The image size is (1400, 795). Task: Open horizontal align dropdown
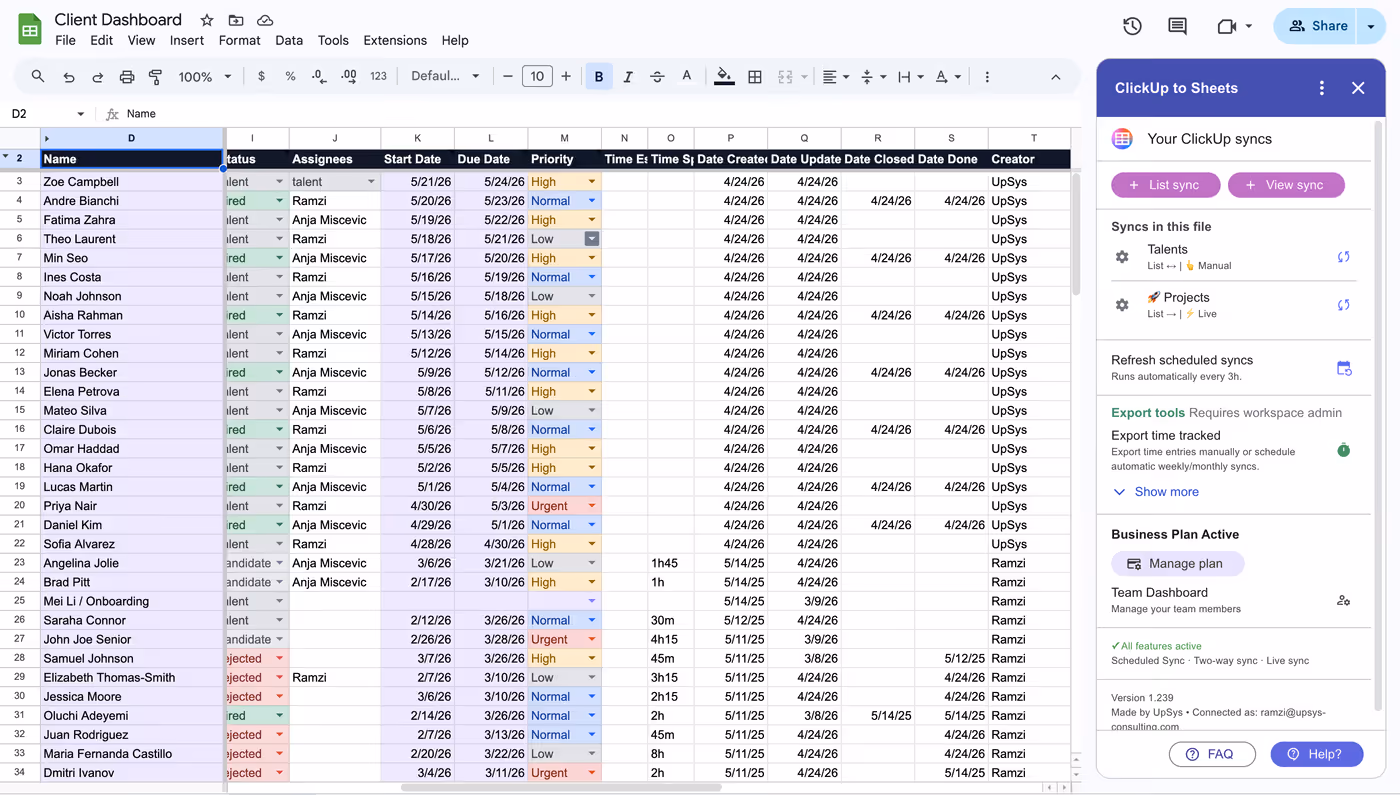click(x=835, y=77)
